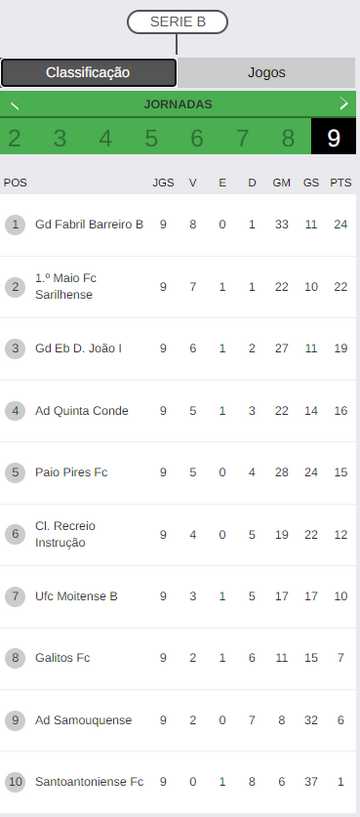Click position badge 7 for Ufc Moitense B
This screenshot has height=817, width=360.
(15, 596)
